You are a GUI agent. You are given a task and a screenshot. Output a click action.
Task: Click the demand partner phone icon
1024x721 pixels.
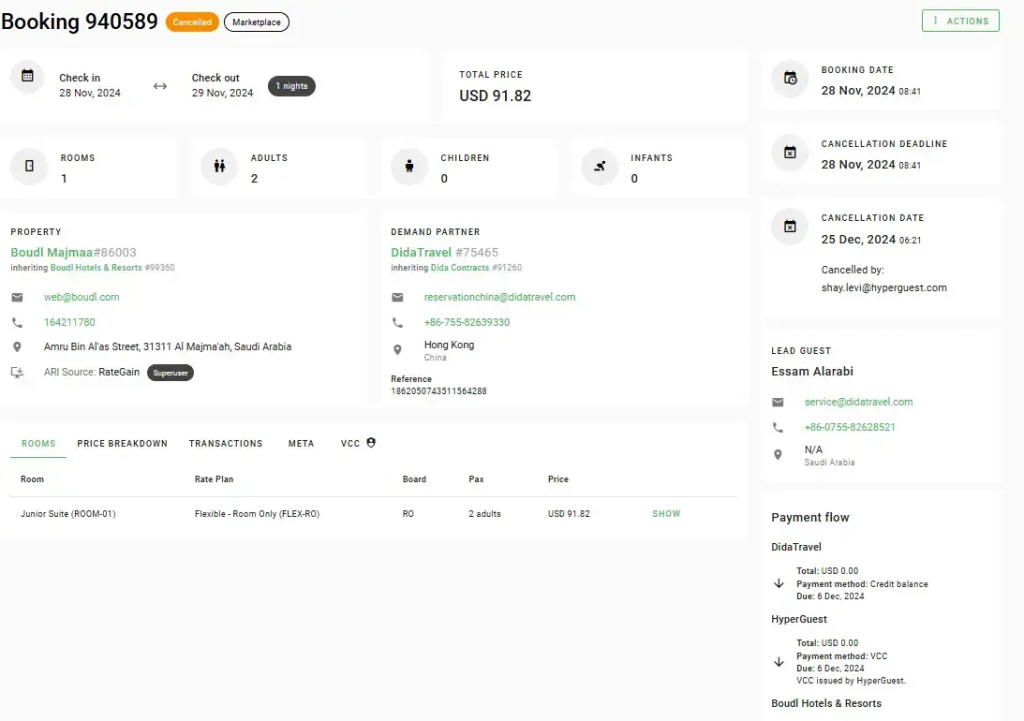click(x=397, y=323)
